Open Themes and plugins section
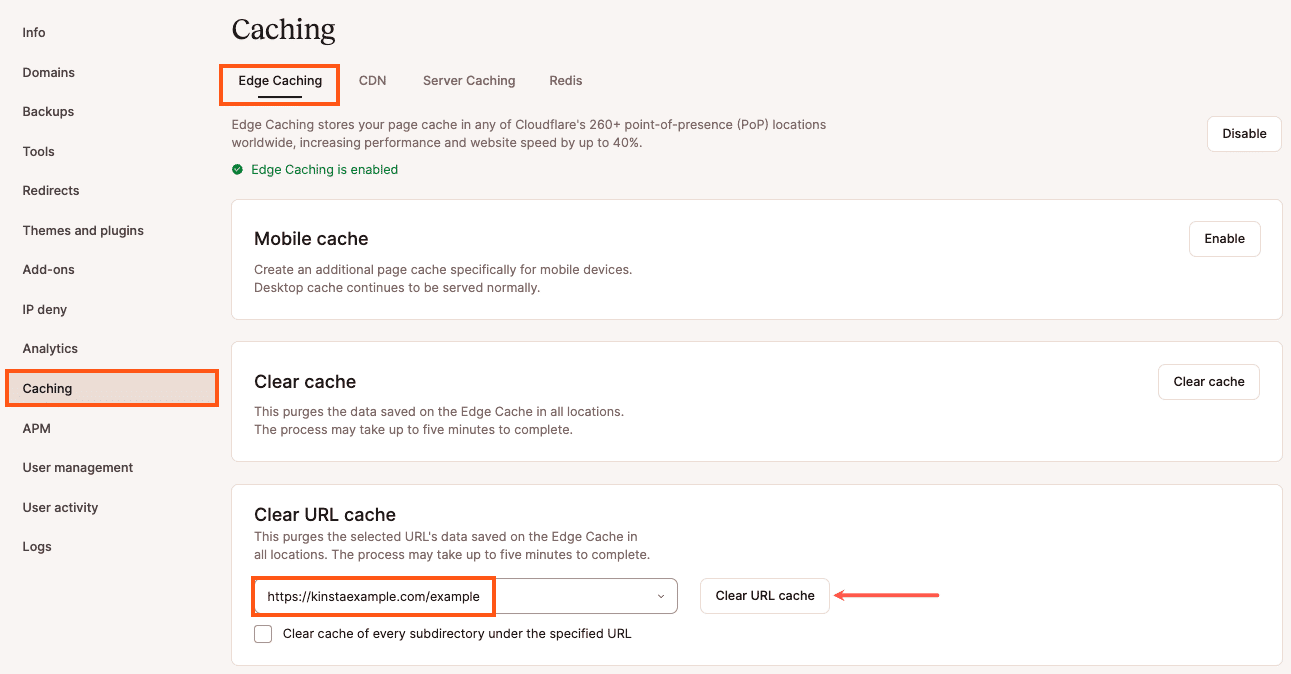 coord(83,231)
